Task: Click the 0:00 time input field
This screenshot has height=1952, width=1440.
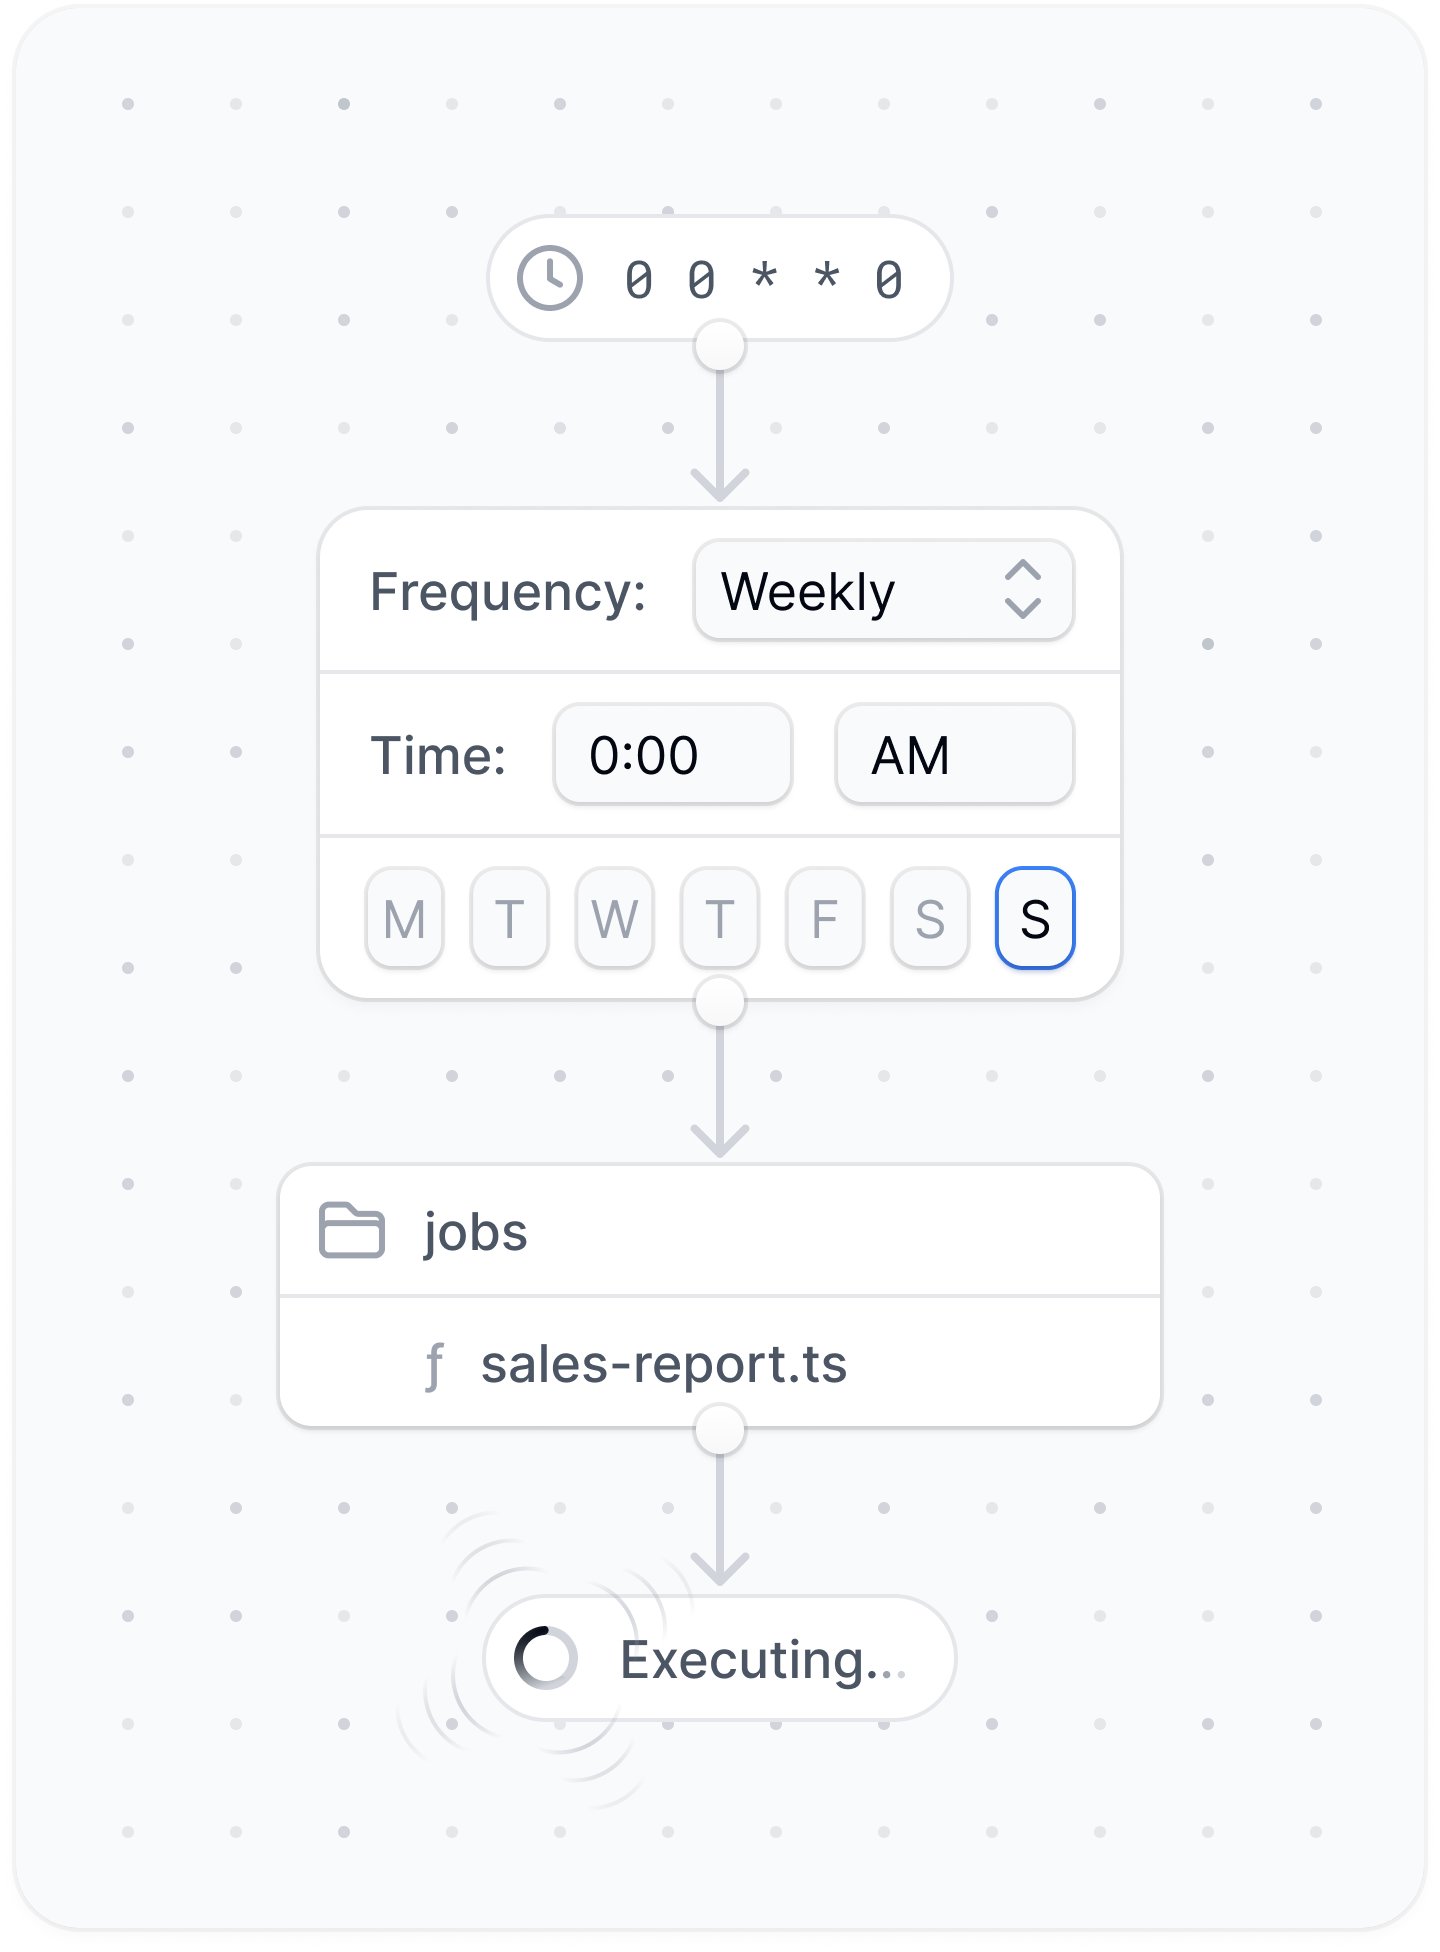Action: pyautogui.click(x=673, y=754)
